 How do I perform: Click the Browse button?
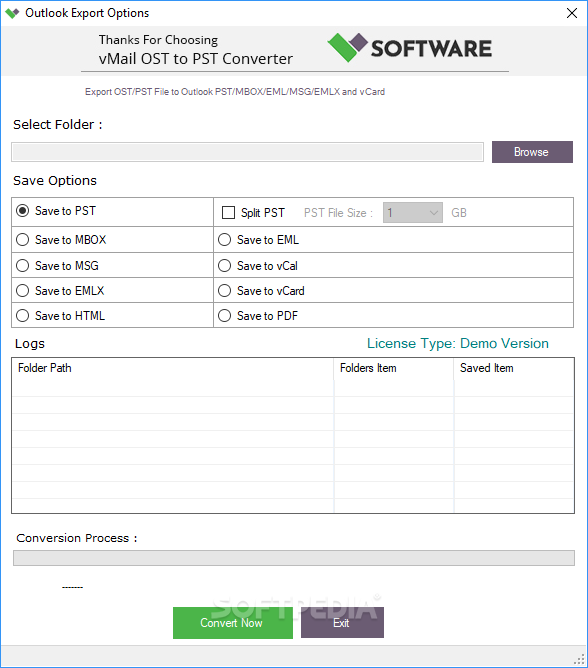(x=532, y=152)
